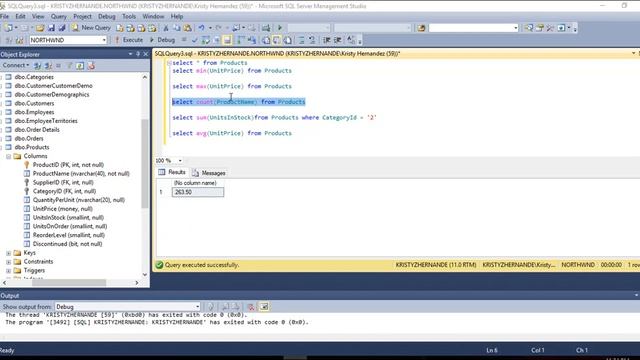Open Object Explorer window position dropdown

coord(130,54)
